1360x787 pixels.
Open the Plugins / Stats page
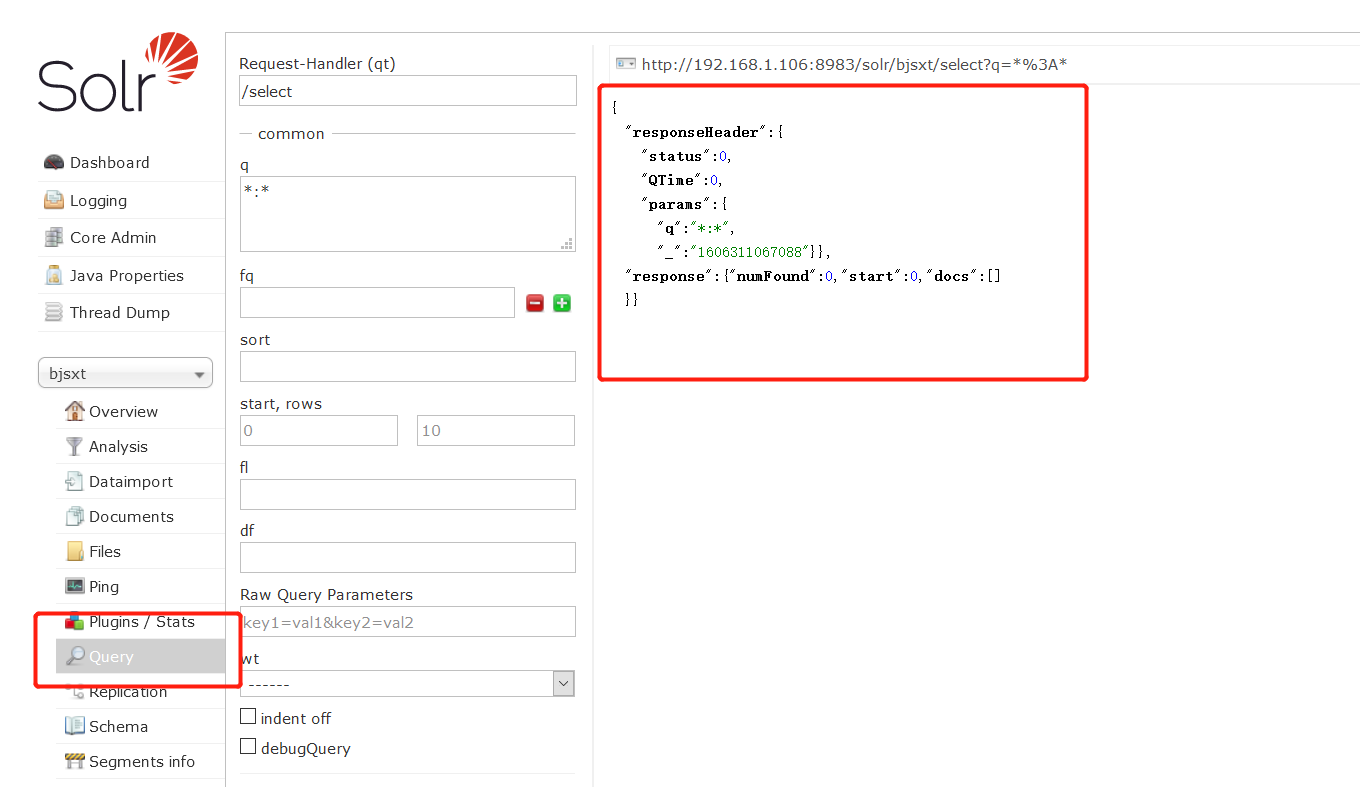click(142, 622)
